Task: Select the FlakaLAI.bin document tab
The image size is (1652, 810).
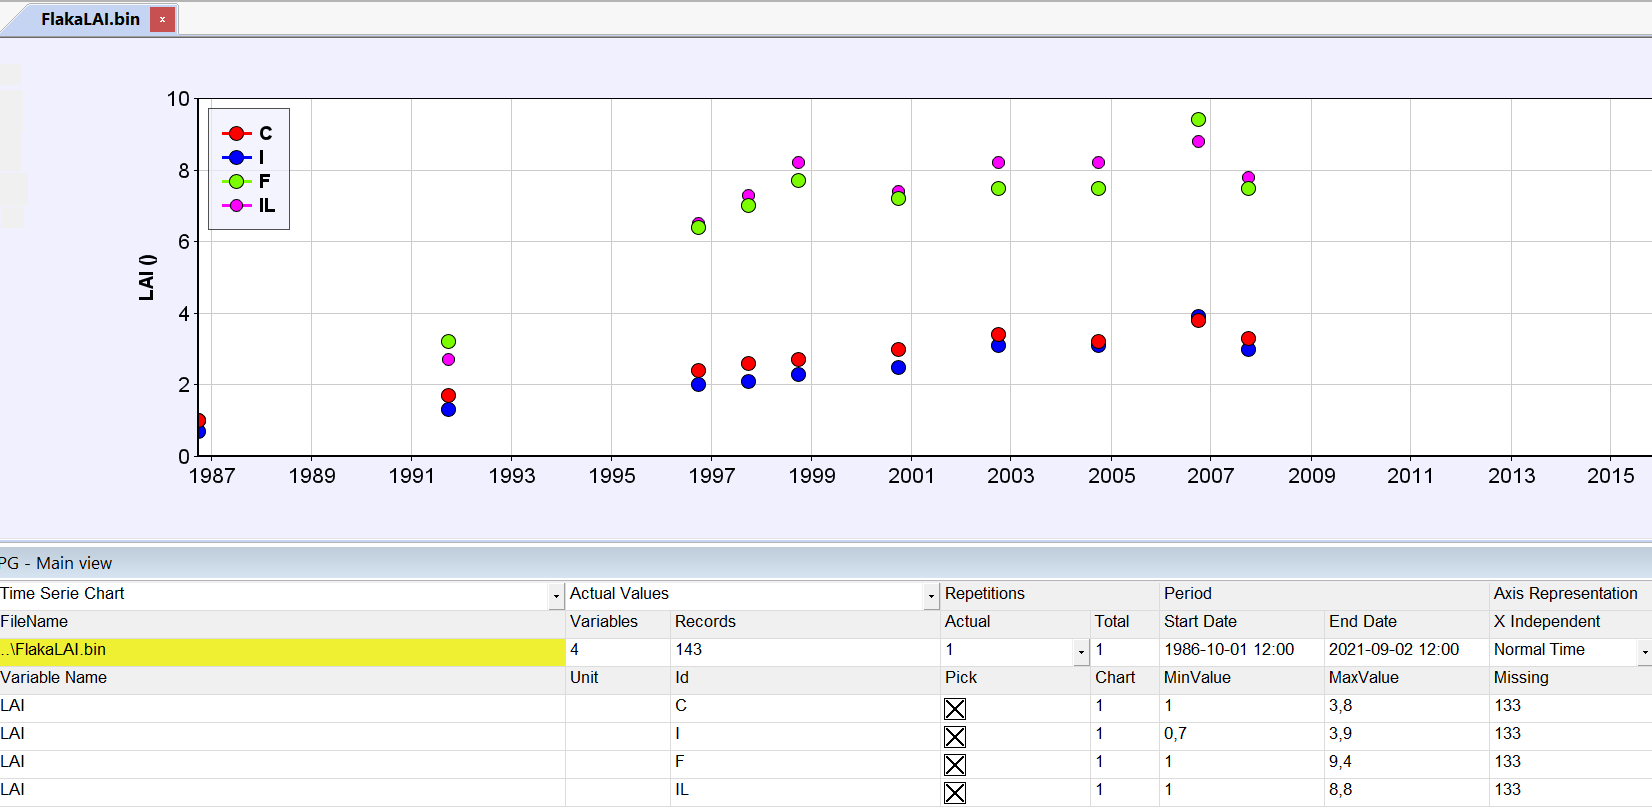Action: click(90, 19)
